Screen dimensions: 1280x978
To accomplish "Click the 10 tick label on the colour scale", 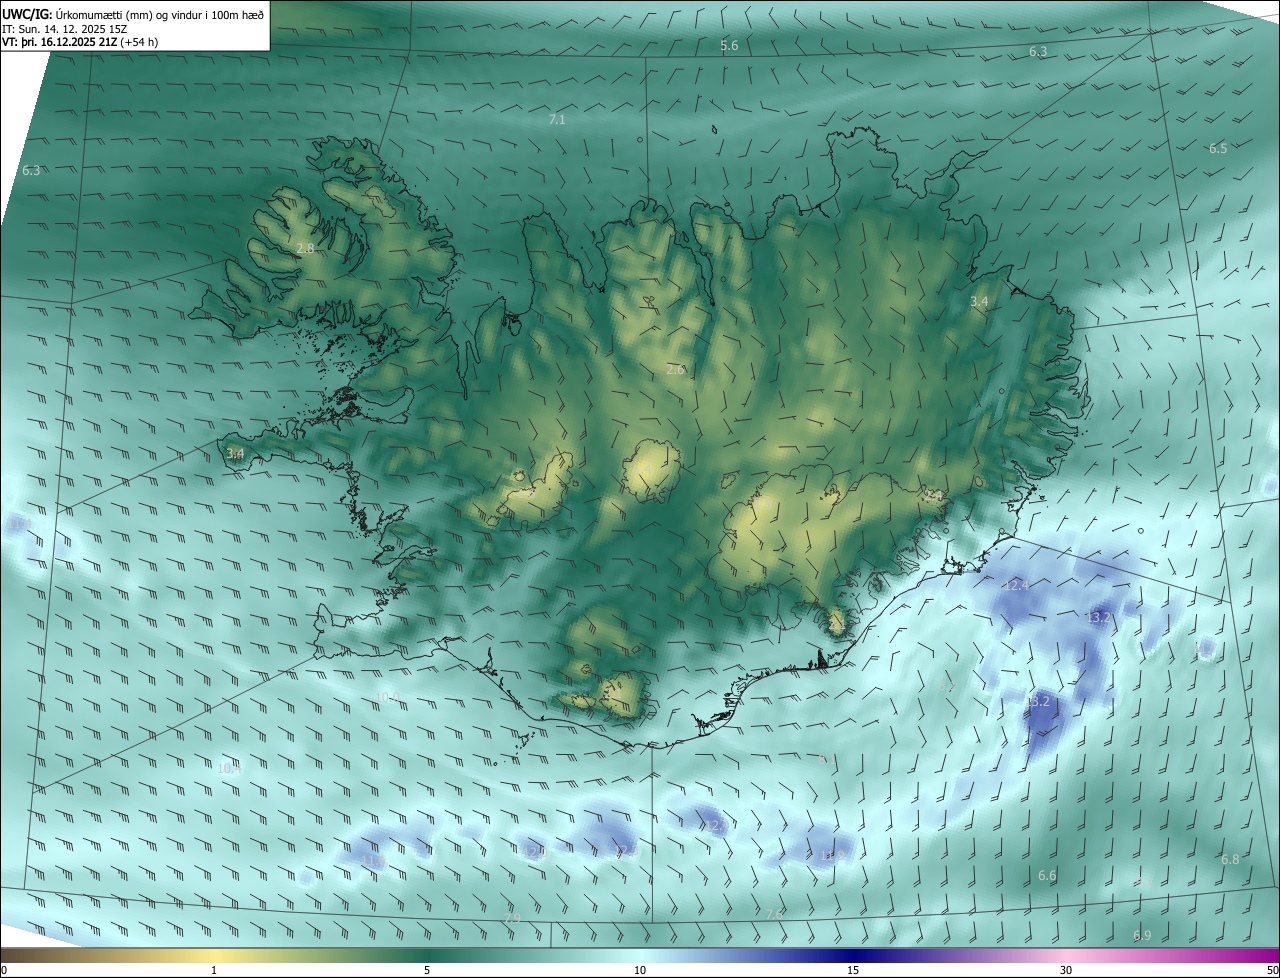I will point(640,971).
